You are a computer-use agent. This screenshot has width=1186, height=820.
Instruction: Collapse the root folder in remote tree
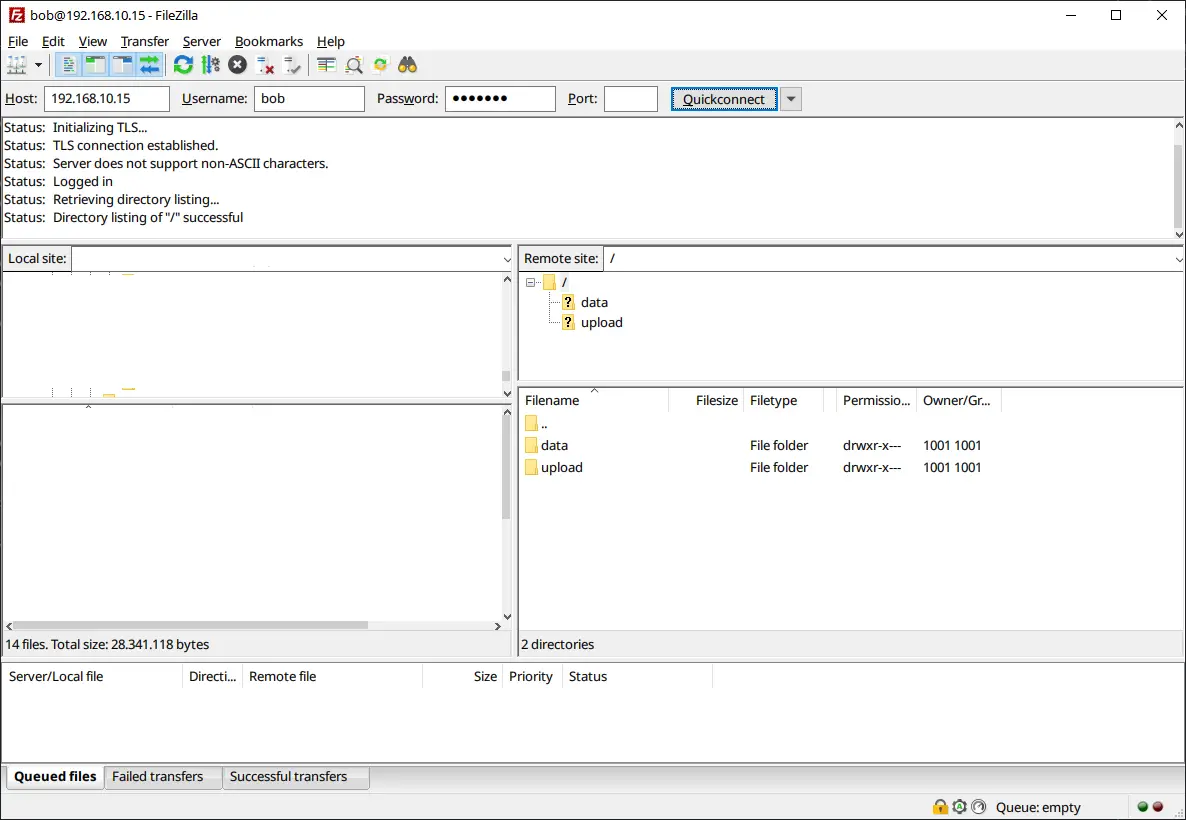[531, 283]
